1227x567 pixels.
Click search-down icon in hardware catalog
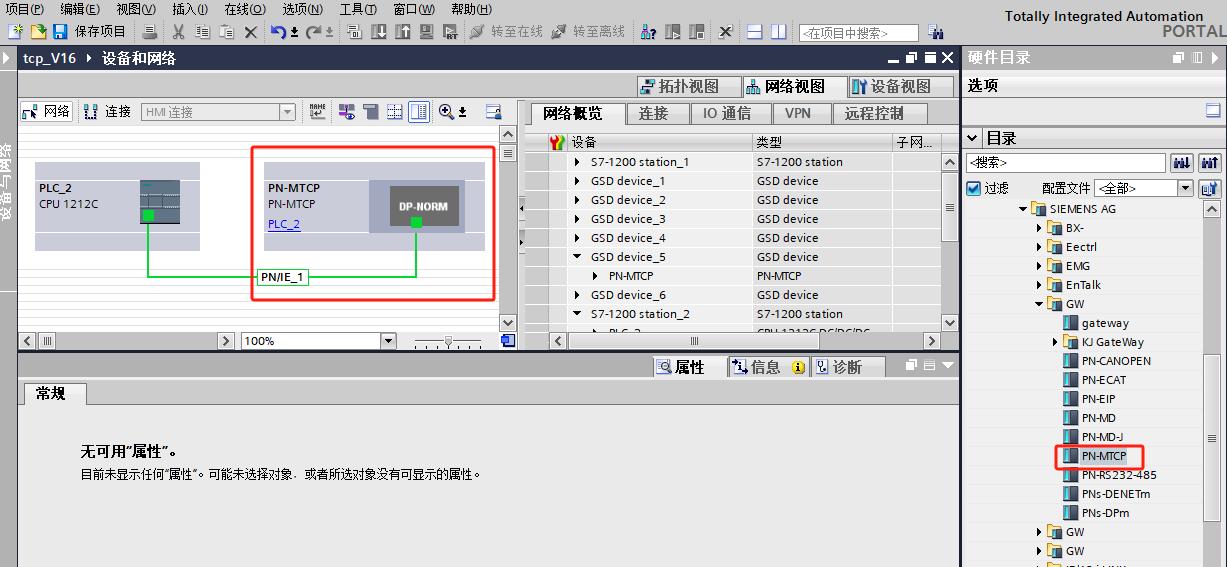tap(1182, 163)
